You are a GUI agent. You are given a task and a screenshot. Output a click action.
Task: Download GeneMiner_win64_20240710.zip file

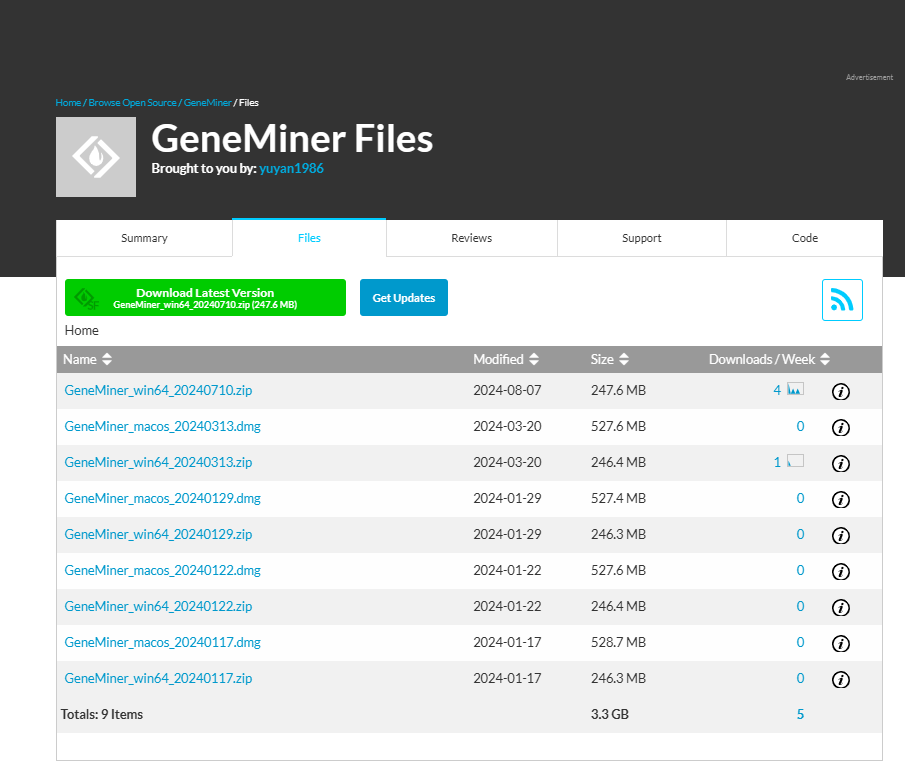click(x=158, y=390)
